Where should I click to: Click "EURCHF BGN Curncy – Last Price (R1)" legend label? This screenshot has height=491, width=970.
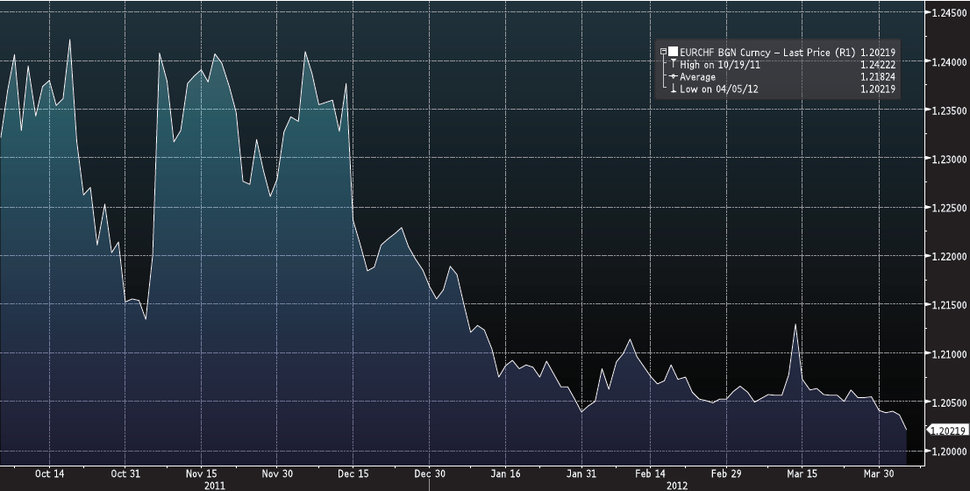(767, 53)
